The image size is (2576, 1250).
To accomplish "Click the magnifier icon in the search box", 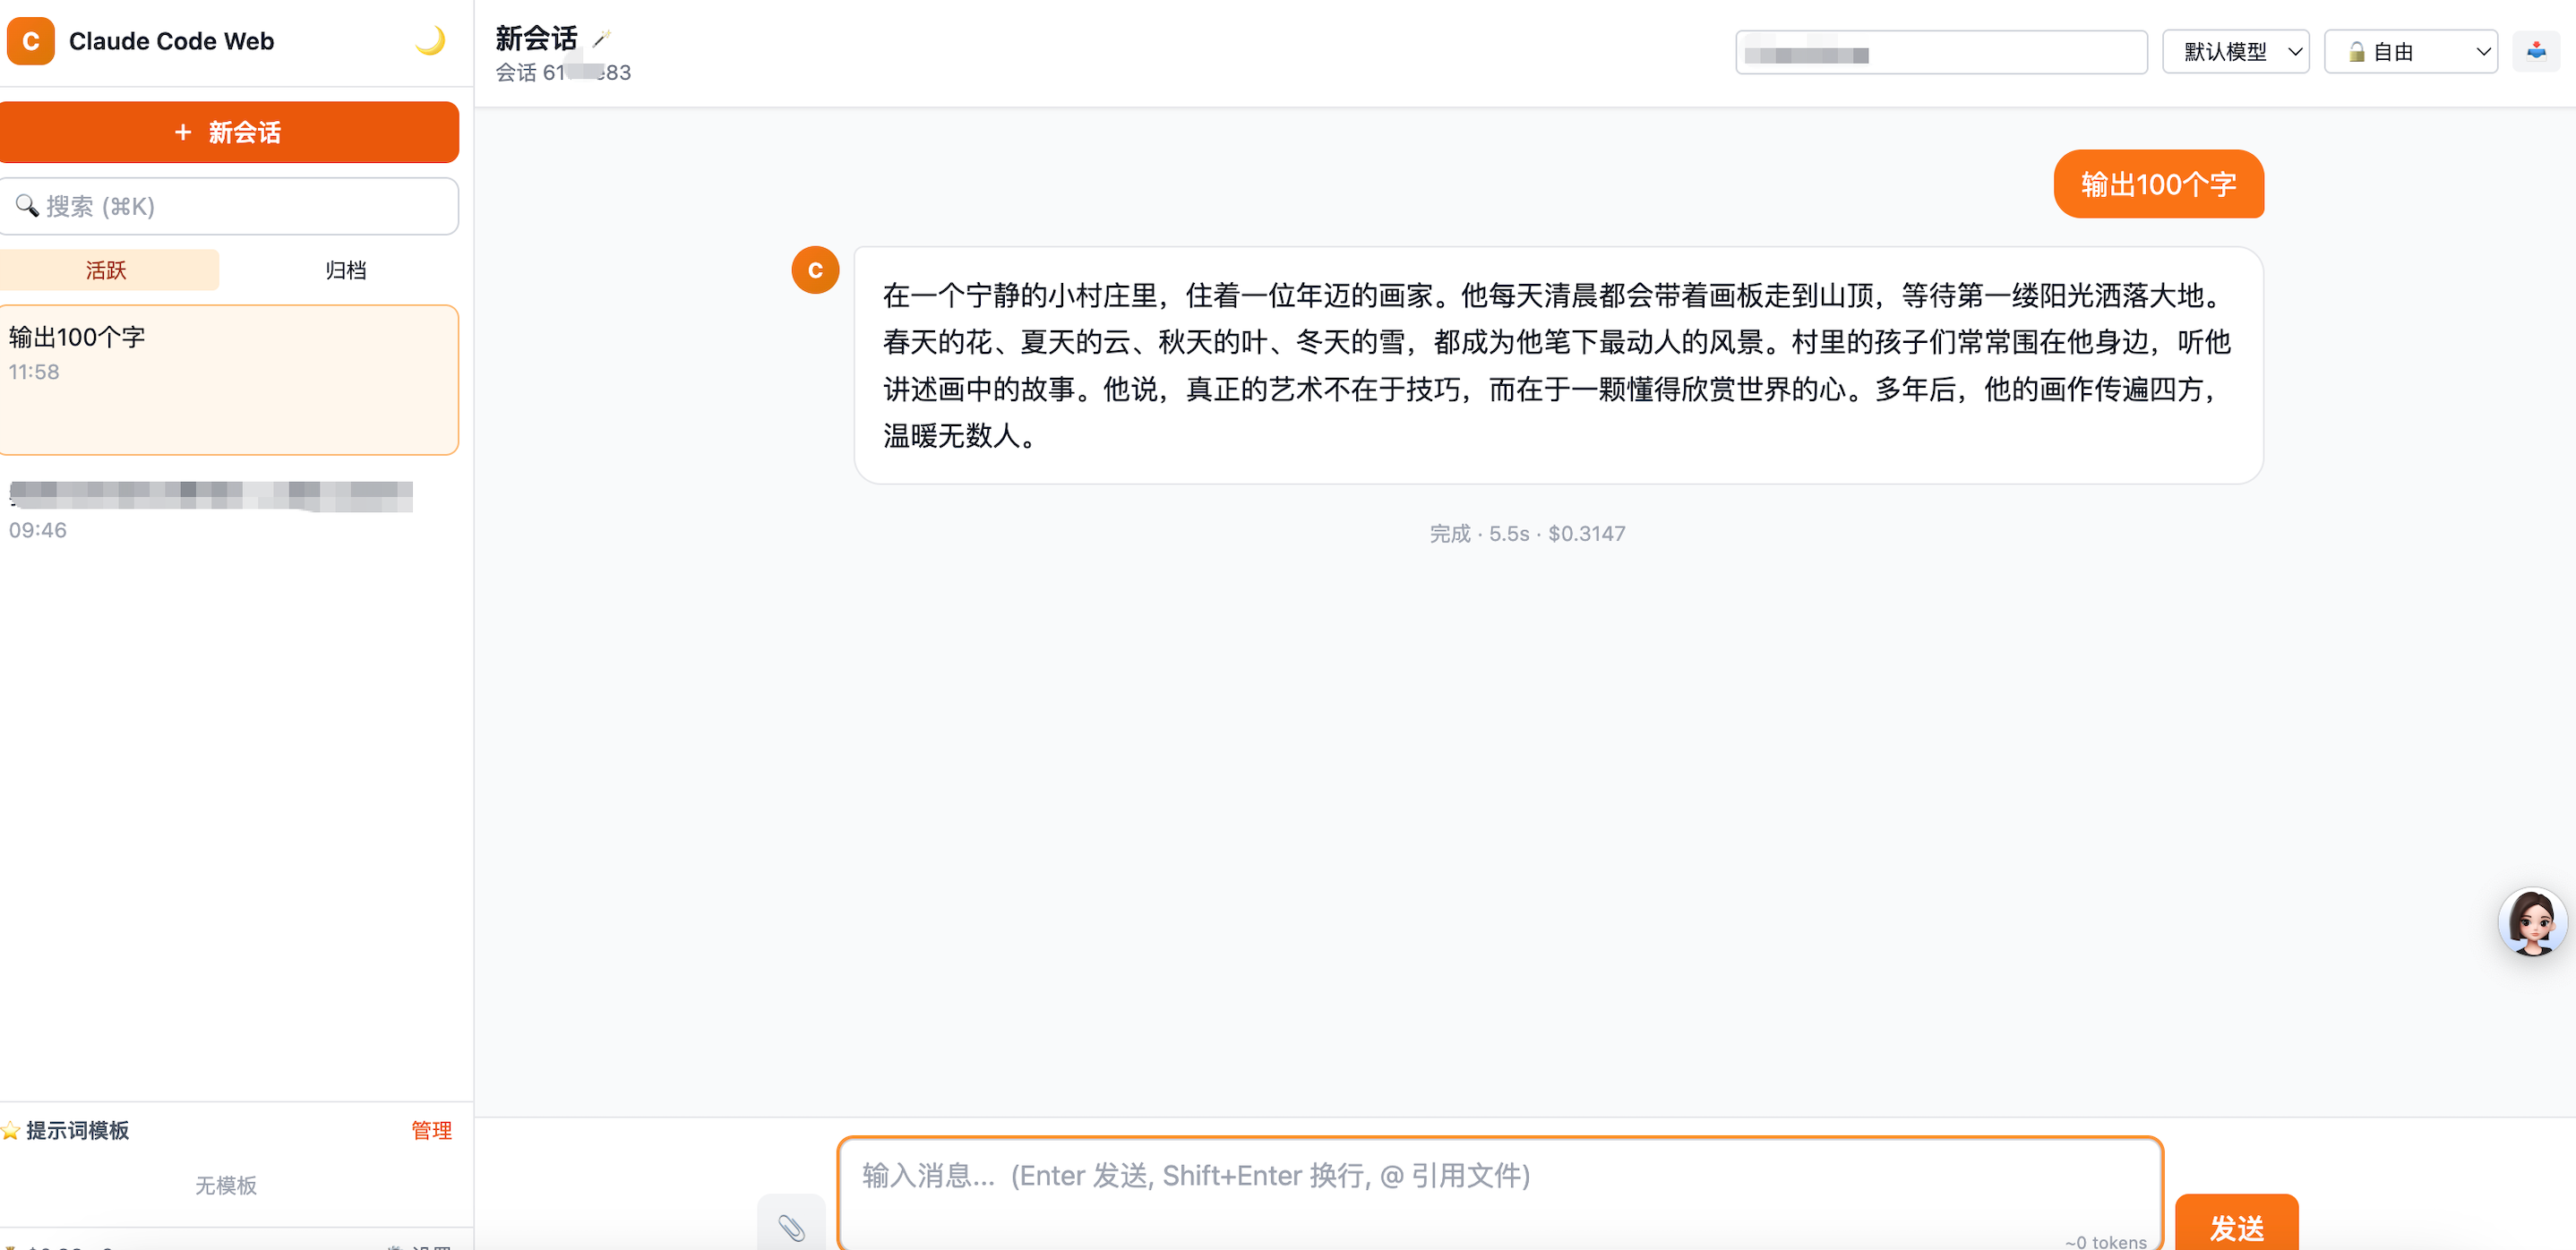I will coord(27,206).
